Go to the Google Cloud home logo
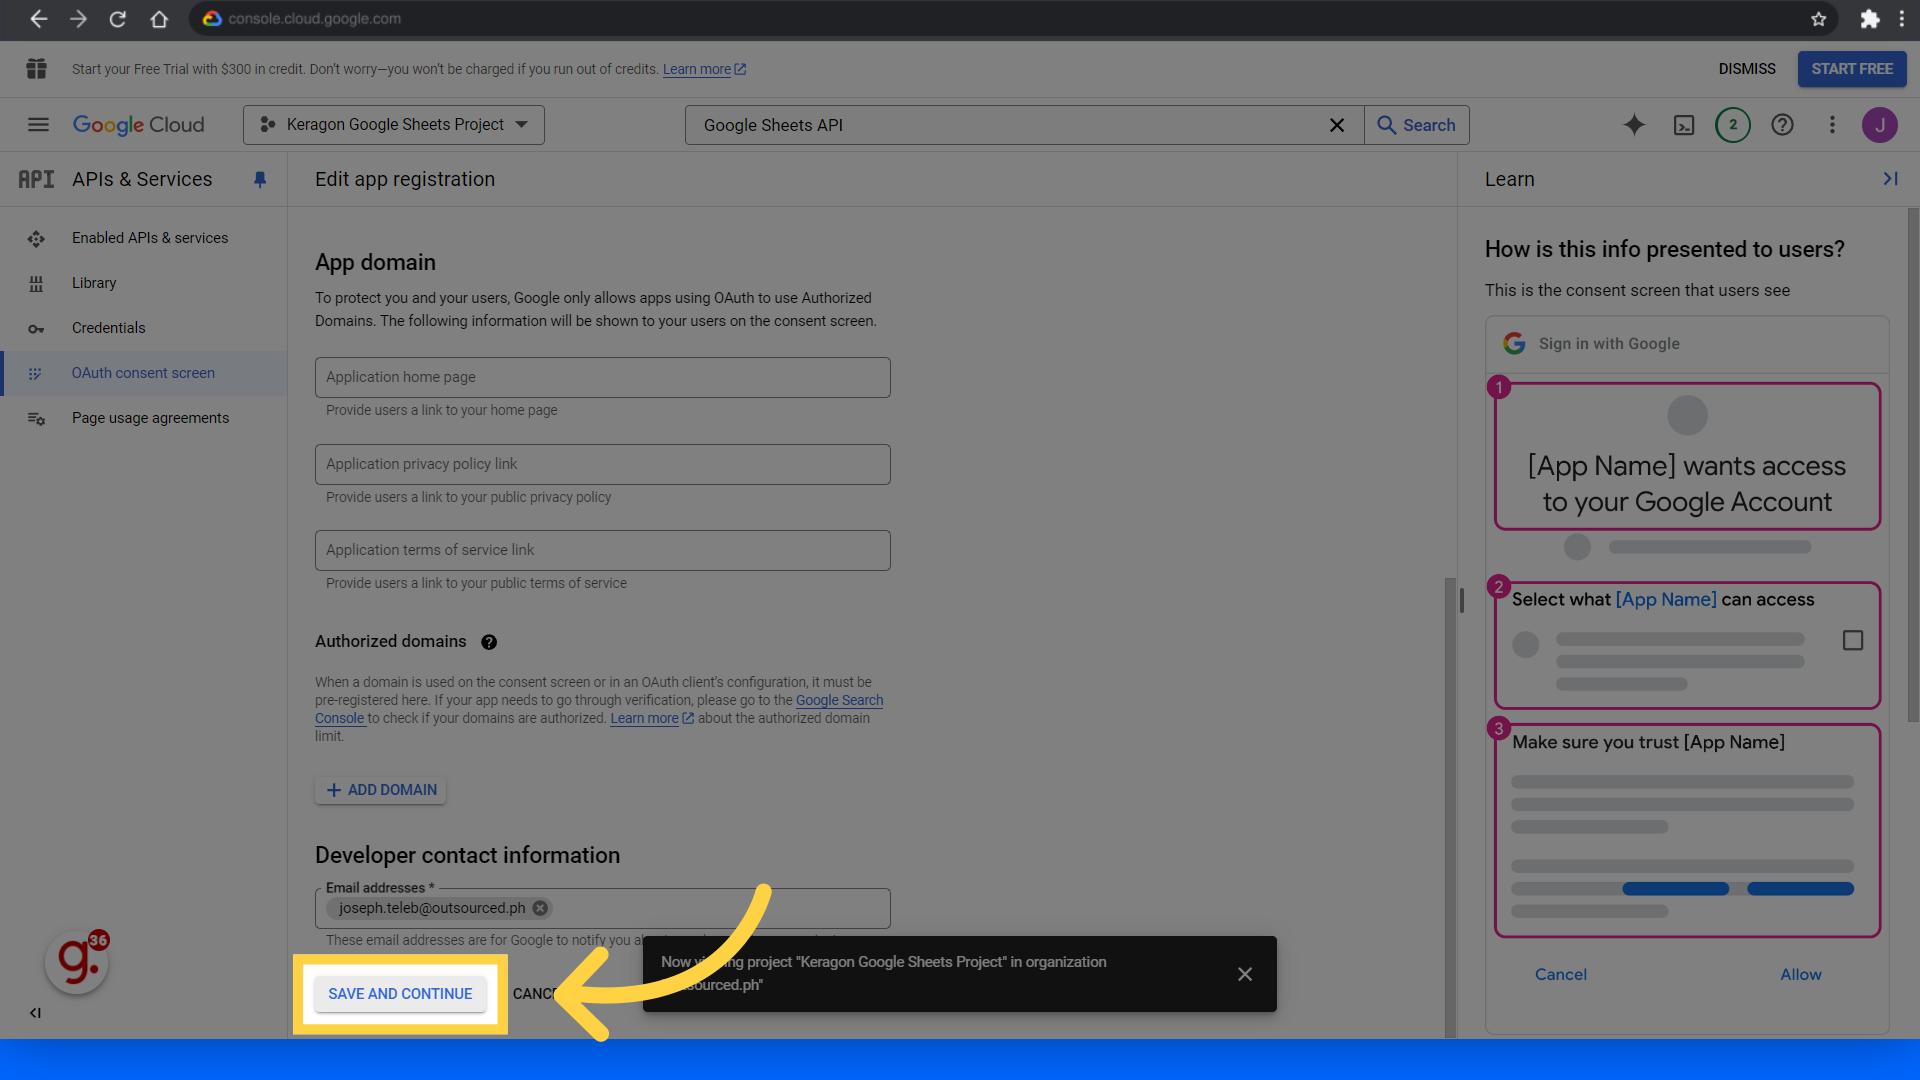Image resolution: width=1920 pixels, height=1080 pixels. click(138, 125)
